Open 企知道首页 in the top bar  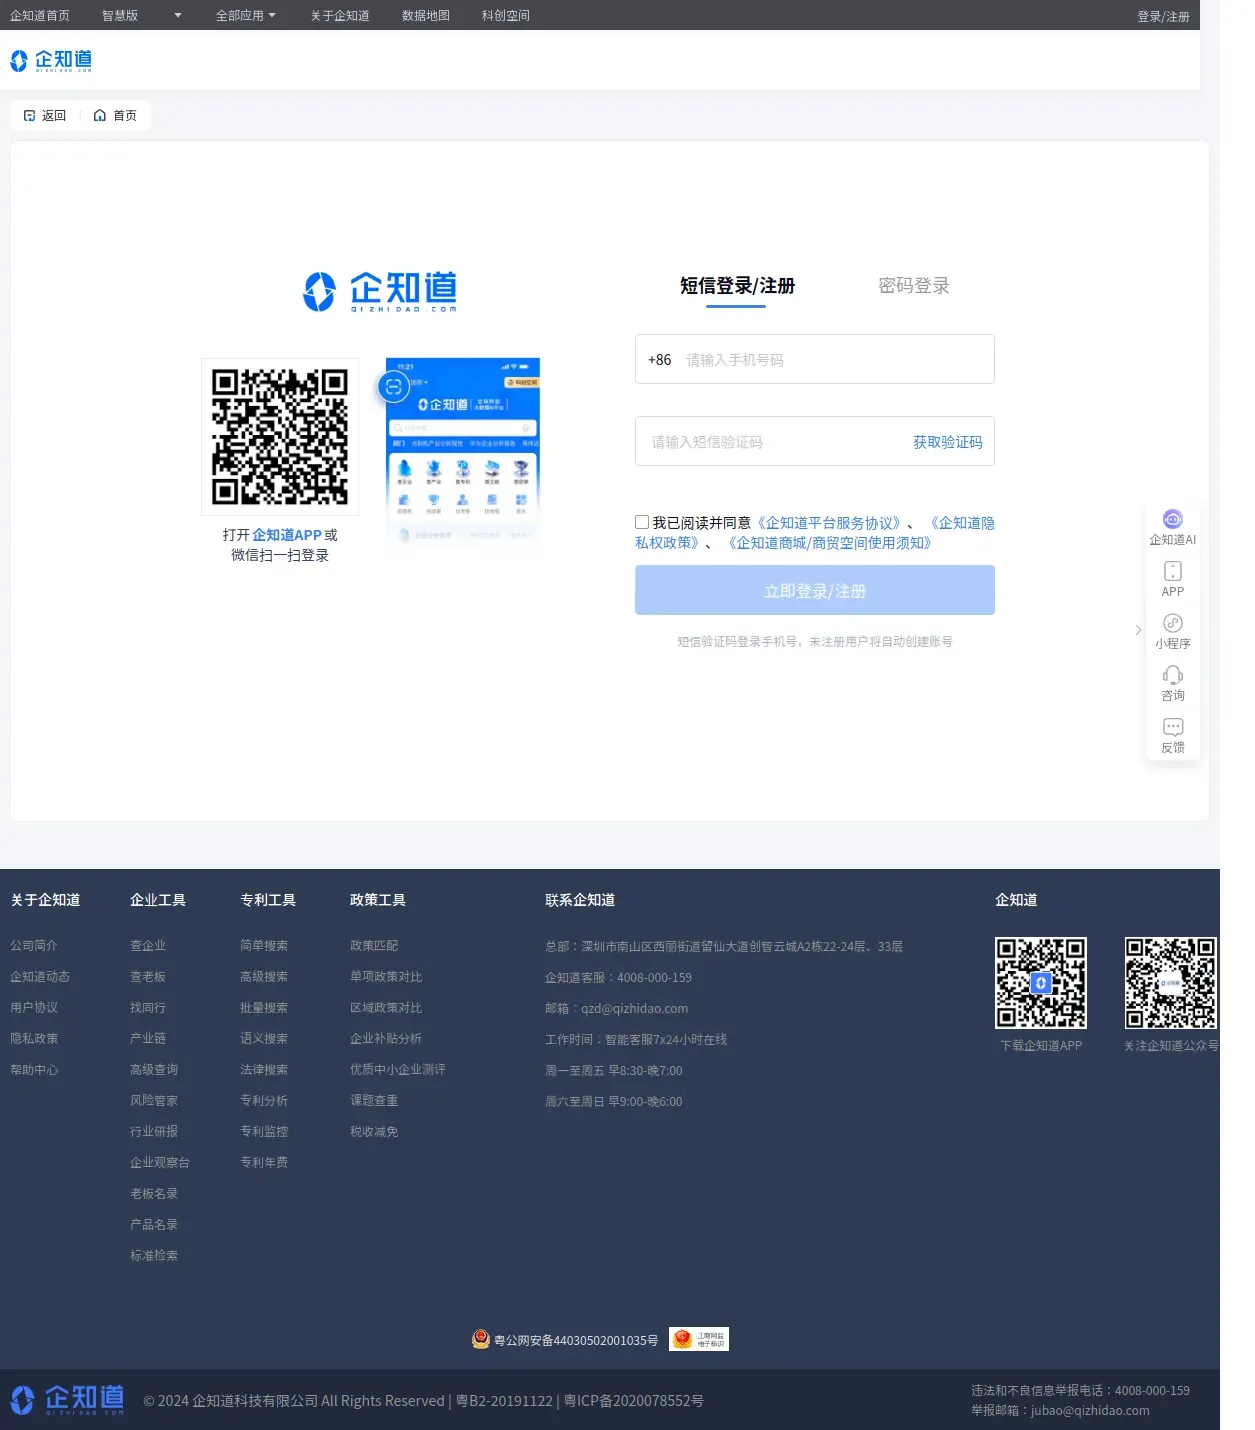click(x=40, y=15)
